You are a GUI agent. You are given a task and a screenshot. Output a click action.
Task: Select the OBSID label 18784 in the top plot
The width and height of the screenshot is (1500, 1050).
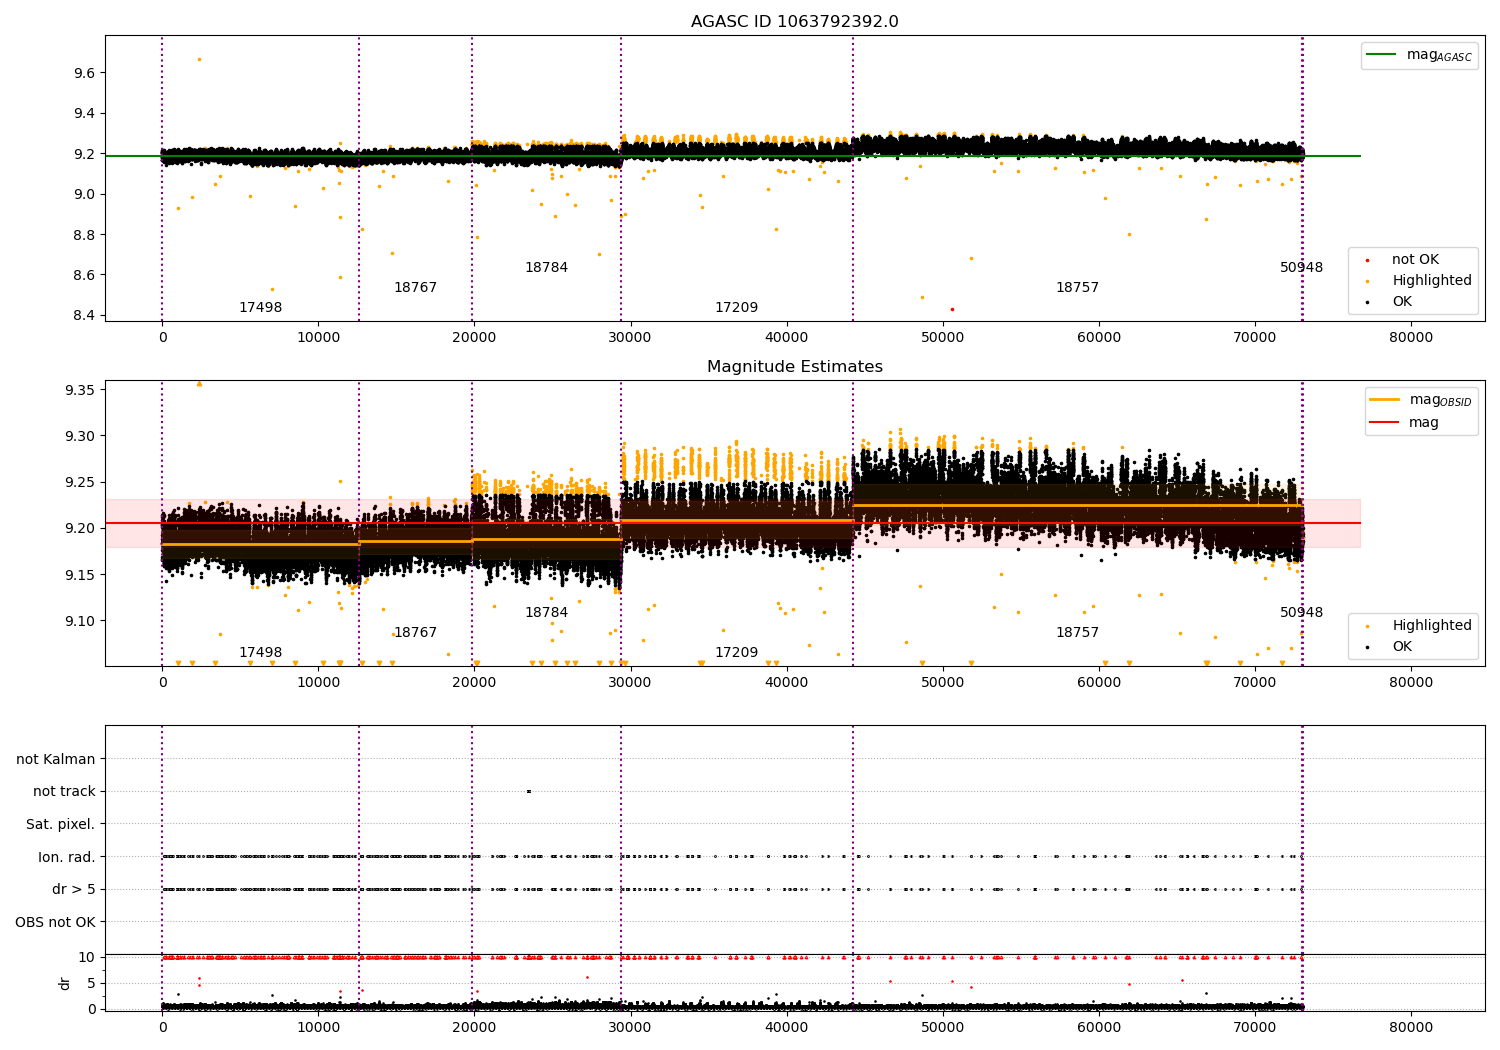pos(546,268)
